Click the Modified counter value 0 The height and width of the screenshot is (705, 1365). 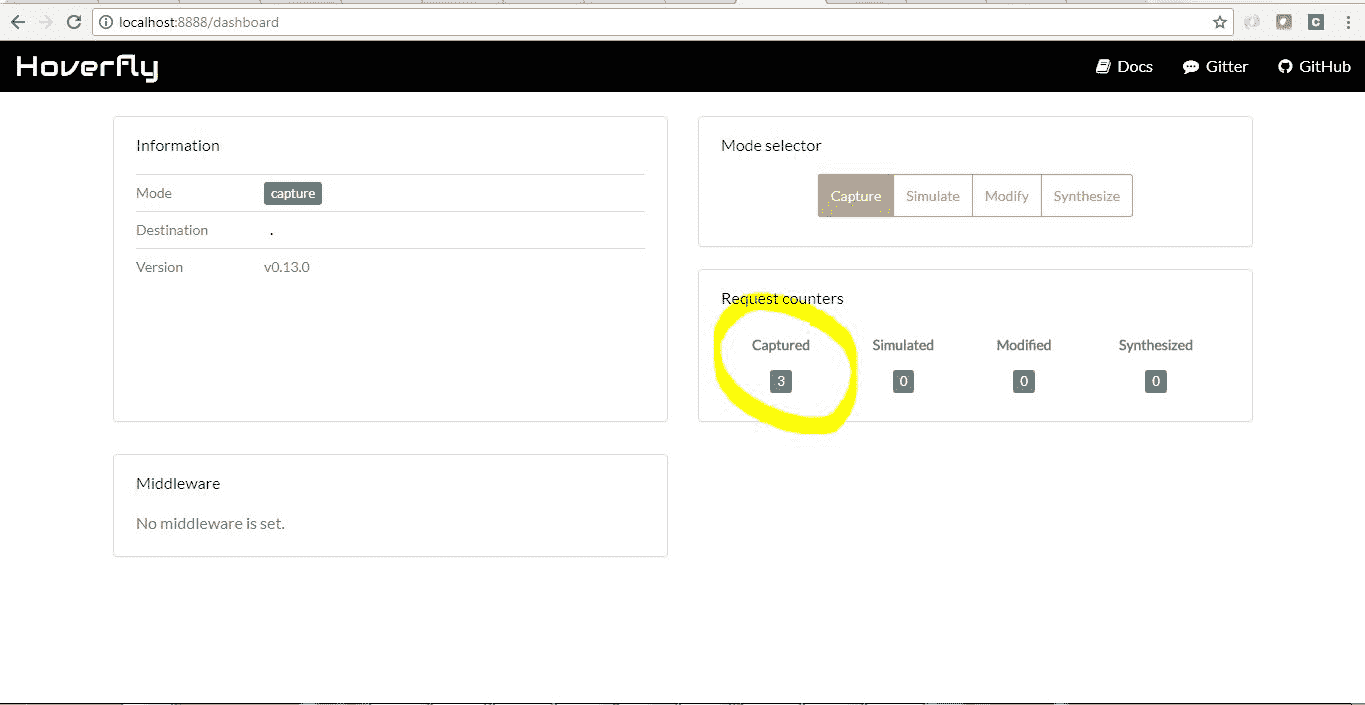[x=1024, y=381]
